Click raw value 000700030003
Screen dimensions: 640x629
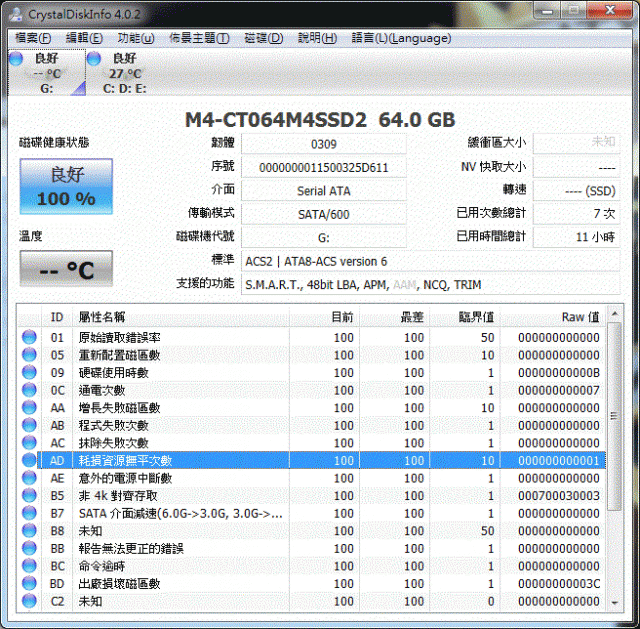coord(559,496)
